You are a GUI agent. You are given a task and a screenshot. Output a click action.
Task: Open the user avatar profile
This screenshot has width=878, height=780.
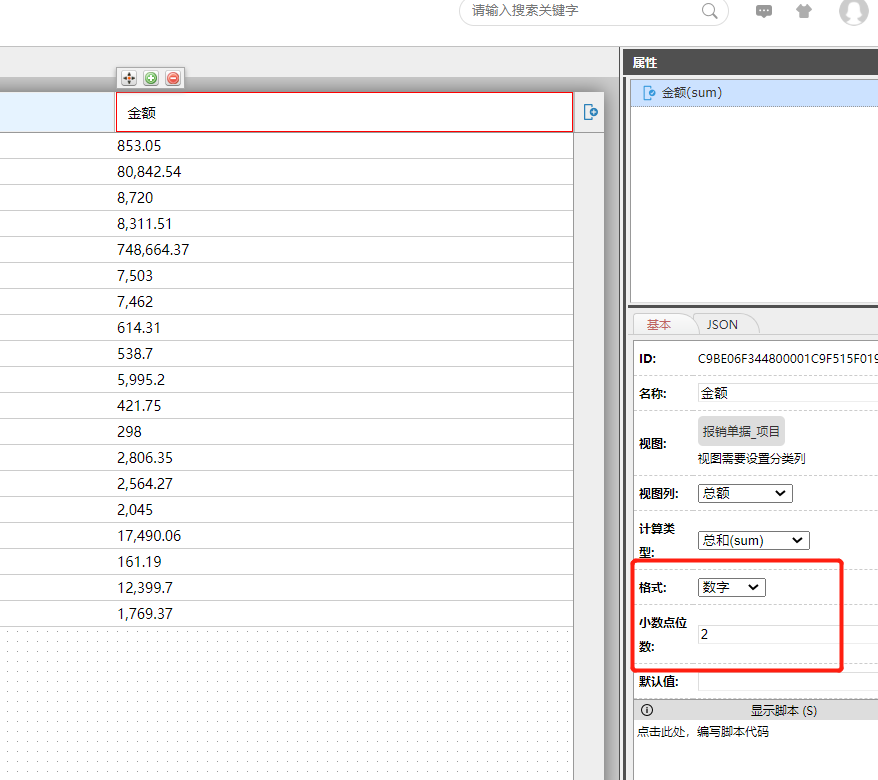pyautogui.click(x=853, y=11)
